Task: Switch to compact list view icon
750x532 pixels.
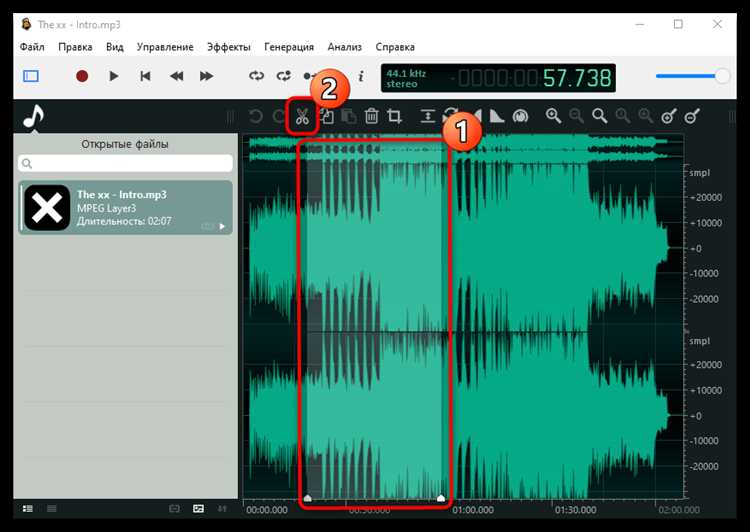Action: (52, 509)
